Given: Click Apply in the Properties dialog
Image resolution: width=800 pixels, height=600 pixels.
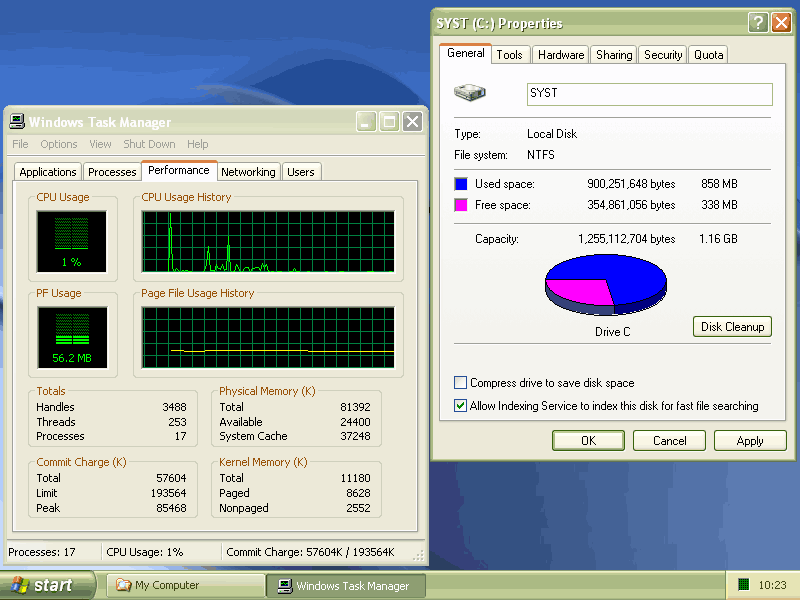Looking at the screenshot, I should (750, 440).
